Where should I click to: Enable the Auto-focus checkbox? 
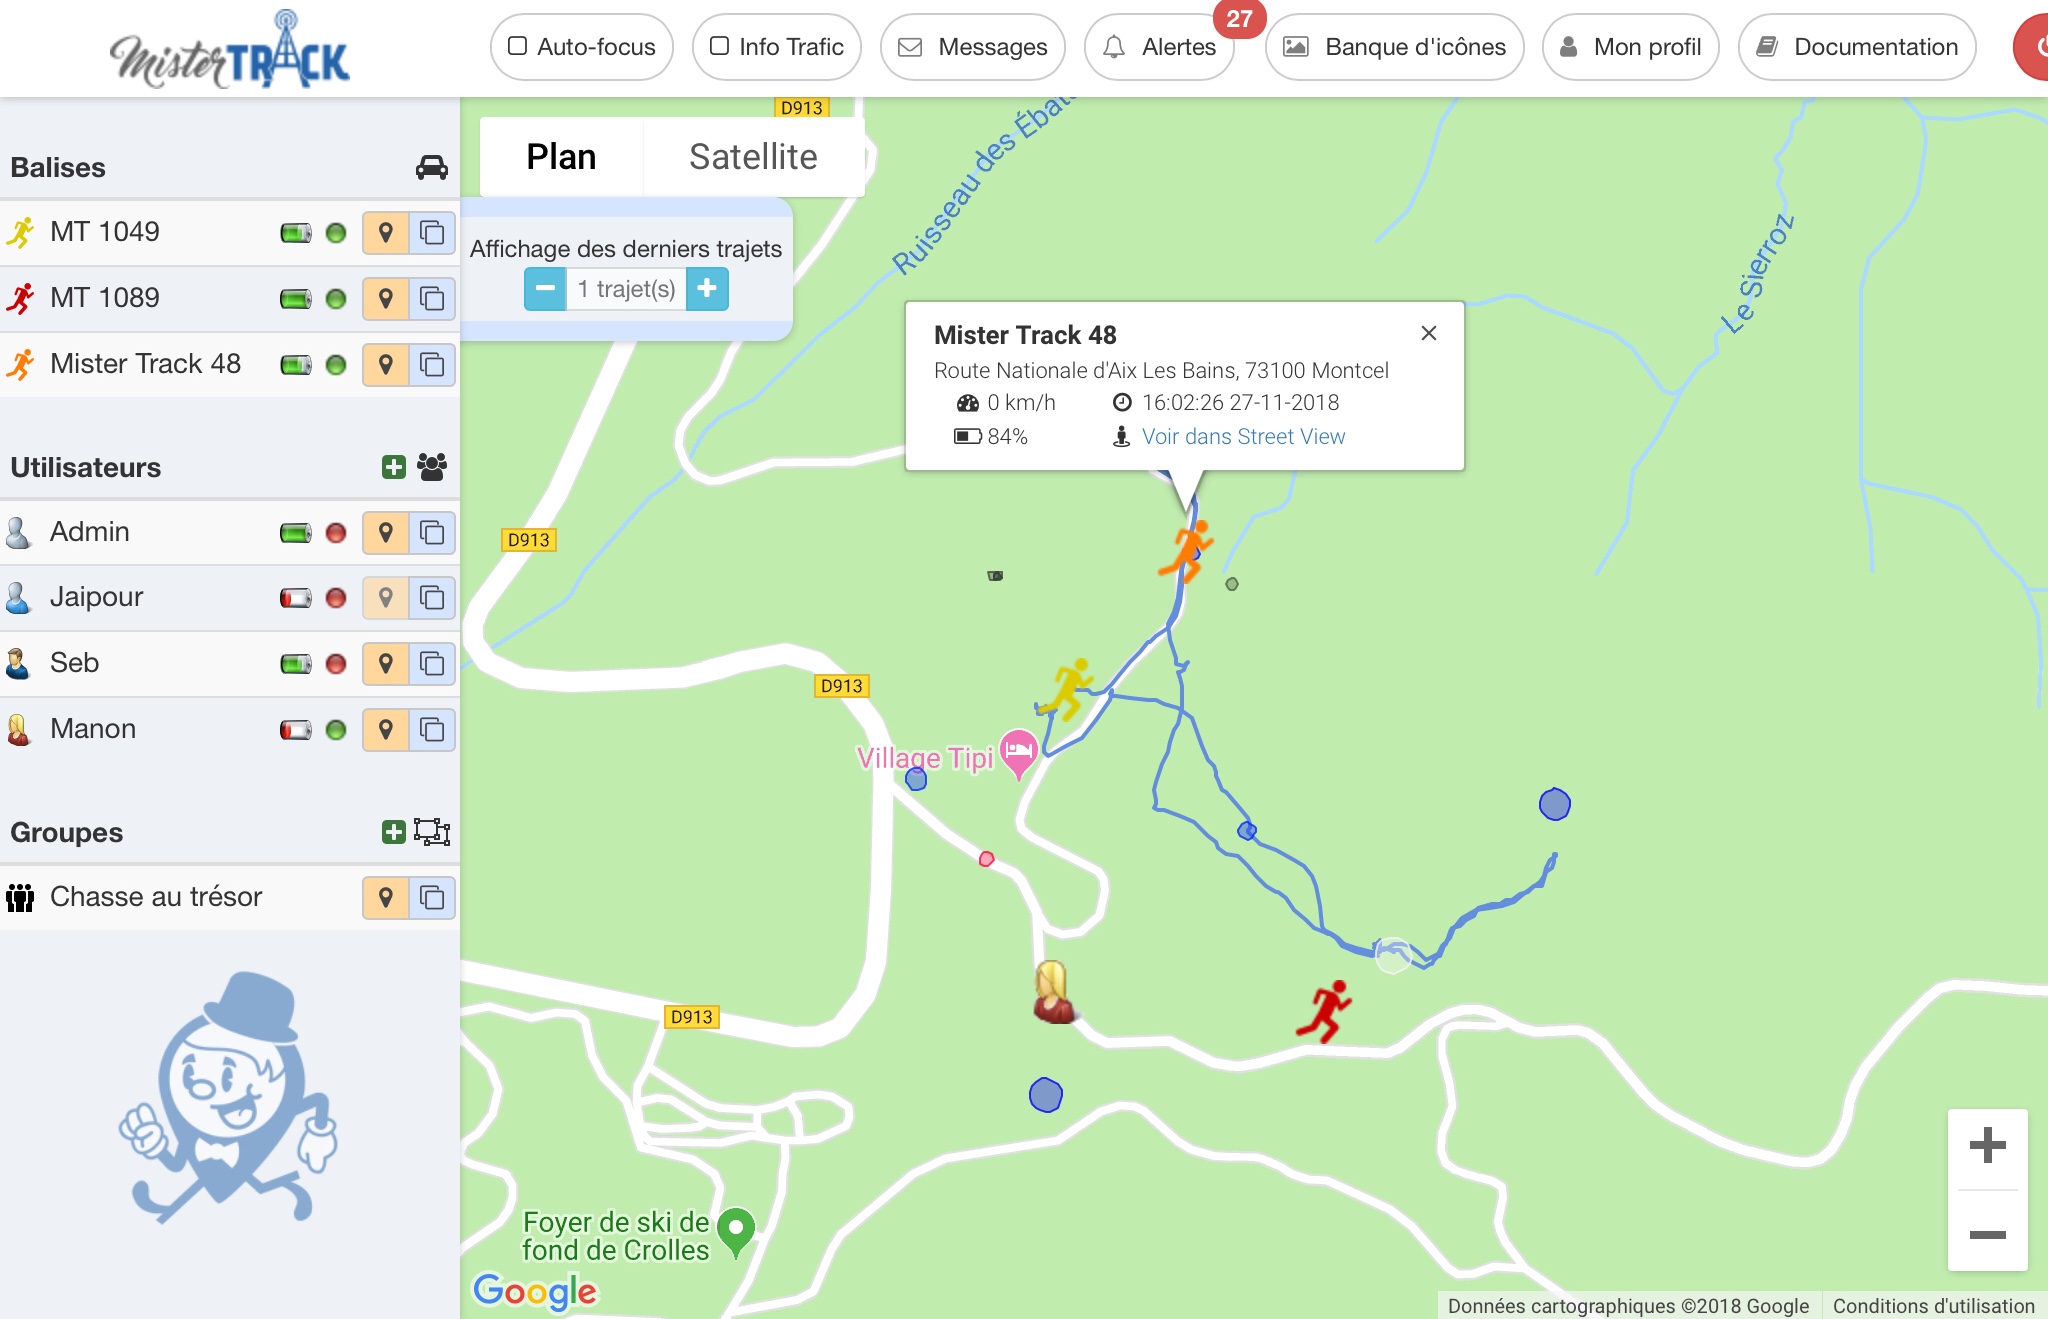click(516, 46)
